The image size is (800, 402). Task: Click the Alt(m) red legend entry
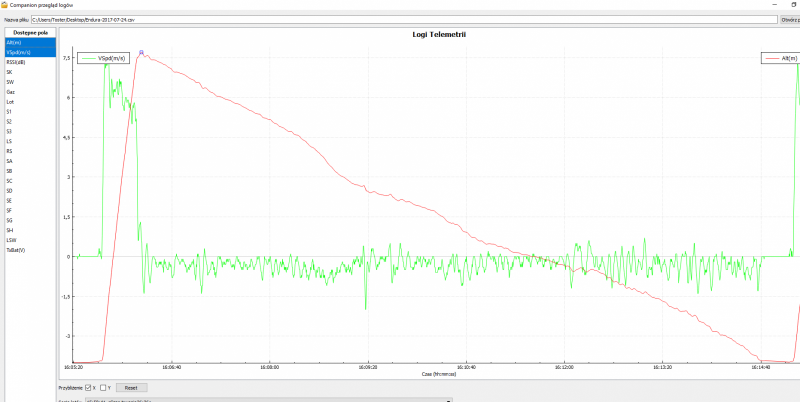[777, 59]
